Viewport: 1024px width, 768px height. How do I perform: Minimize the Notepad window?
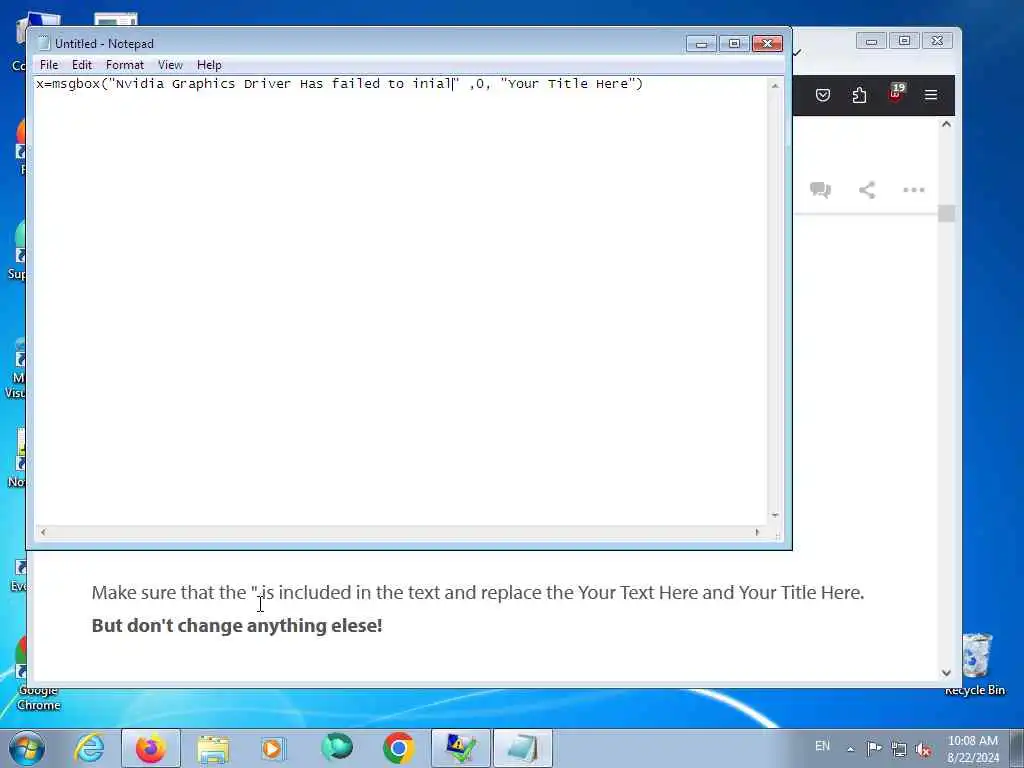pyautogui.click(x=701, y=44)
